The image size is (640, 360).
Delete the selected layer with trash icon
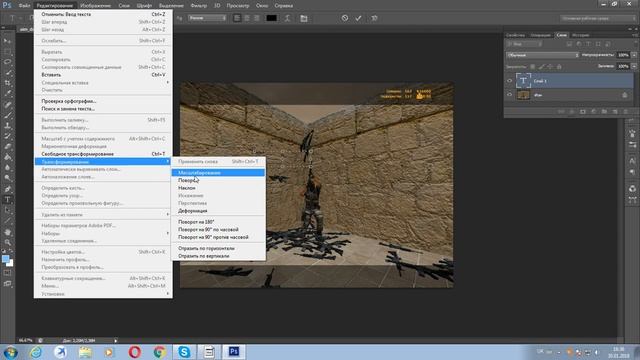click(625, 111)
